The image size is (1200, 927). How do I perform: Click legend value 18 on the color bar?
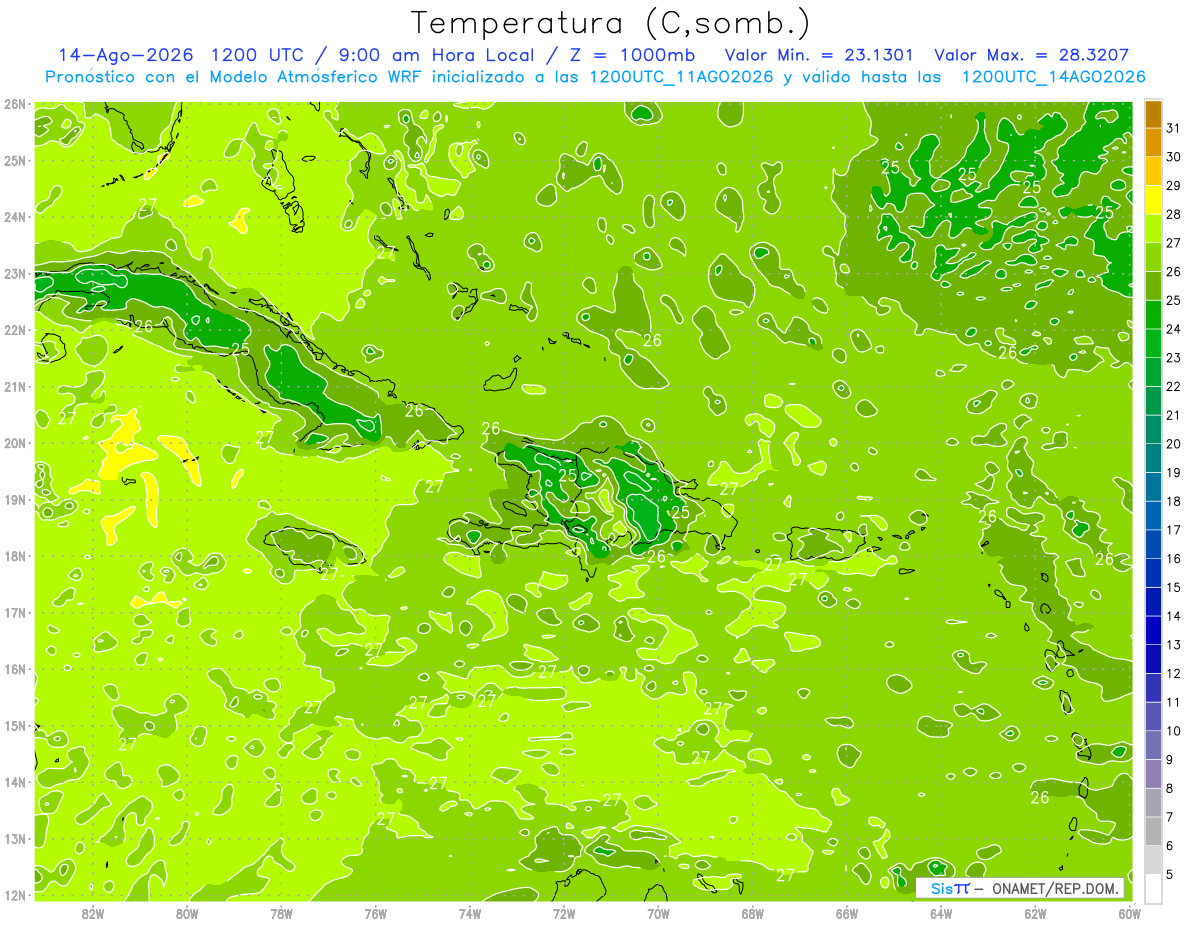(1174, 501)
